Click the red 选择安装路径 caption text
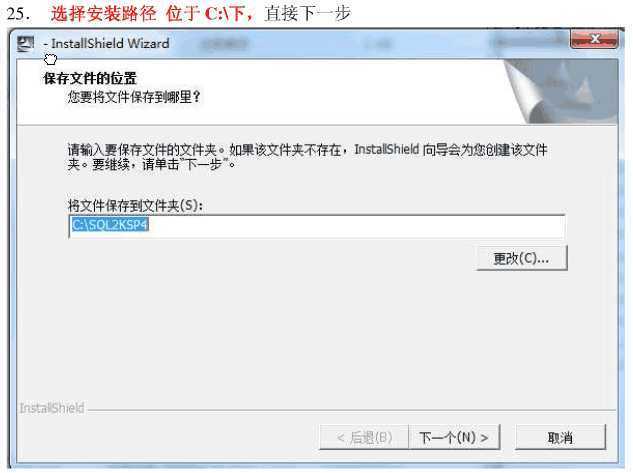Image resolution: width=633 pixels, height=473 pixels. (x=103, y=14)
